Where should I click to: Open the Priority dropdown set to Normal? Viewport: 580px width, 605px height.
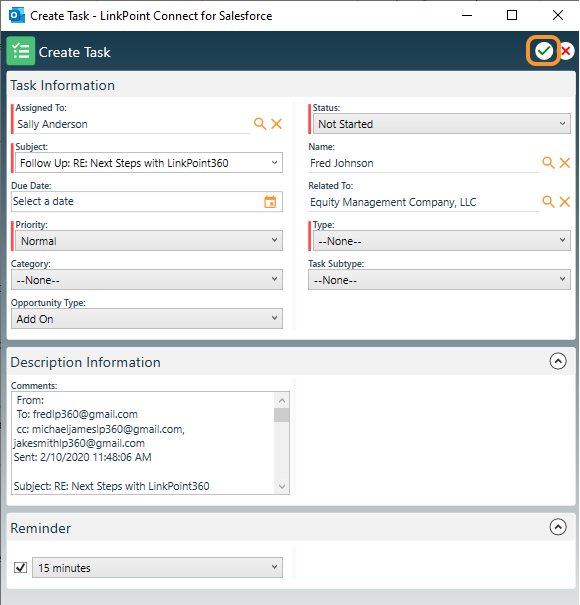(x=149, y=241)
